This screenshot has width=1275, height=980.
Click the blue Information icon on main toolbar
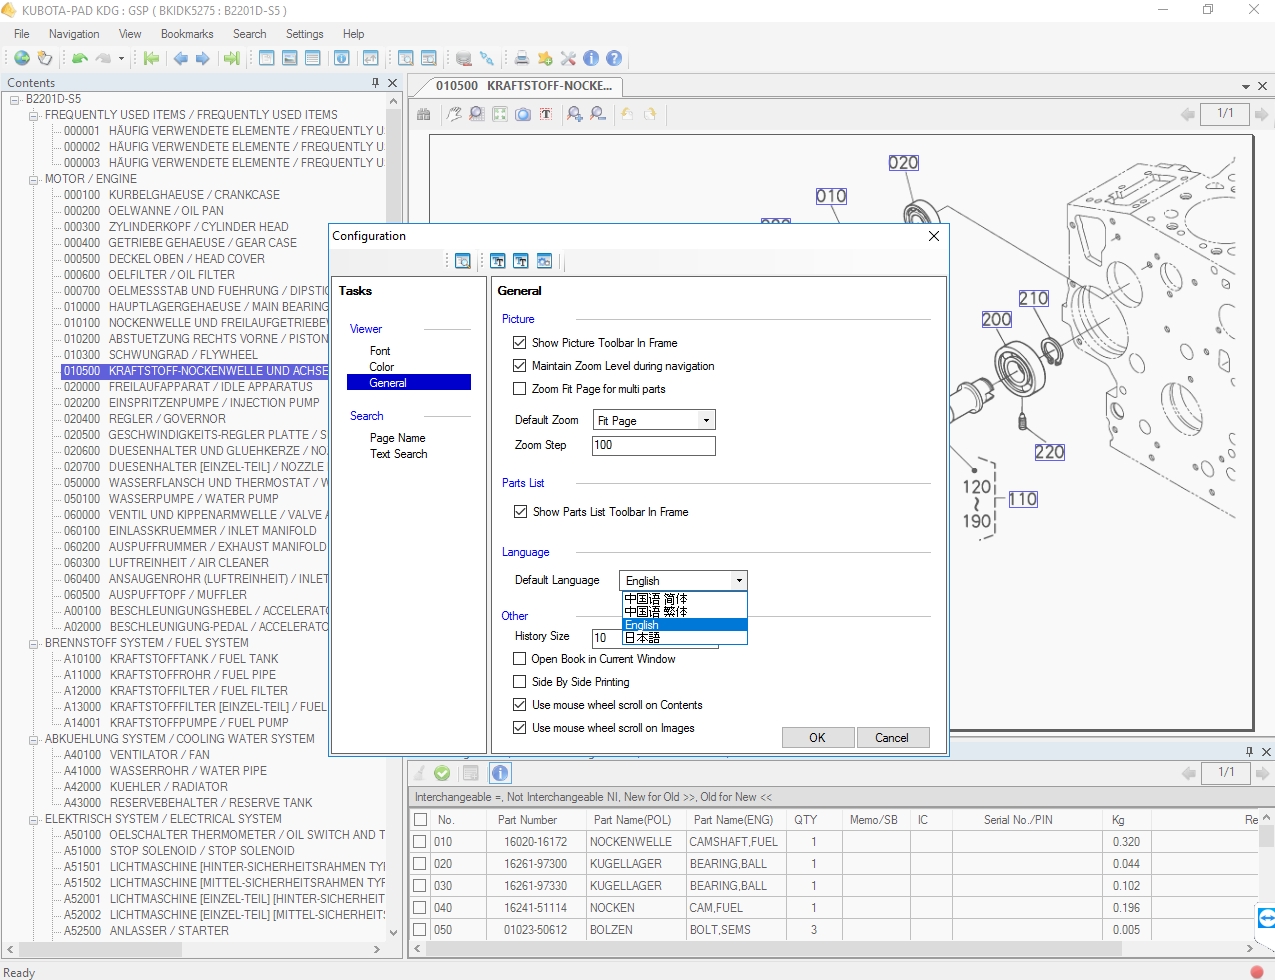click(590, 58)
